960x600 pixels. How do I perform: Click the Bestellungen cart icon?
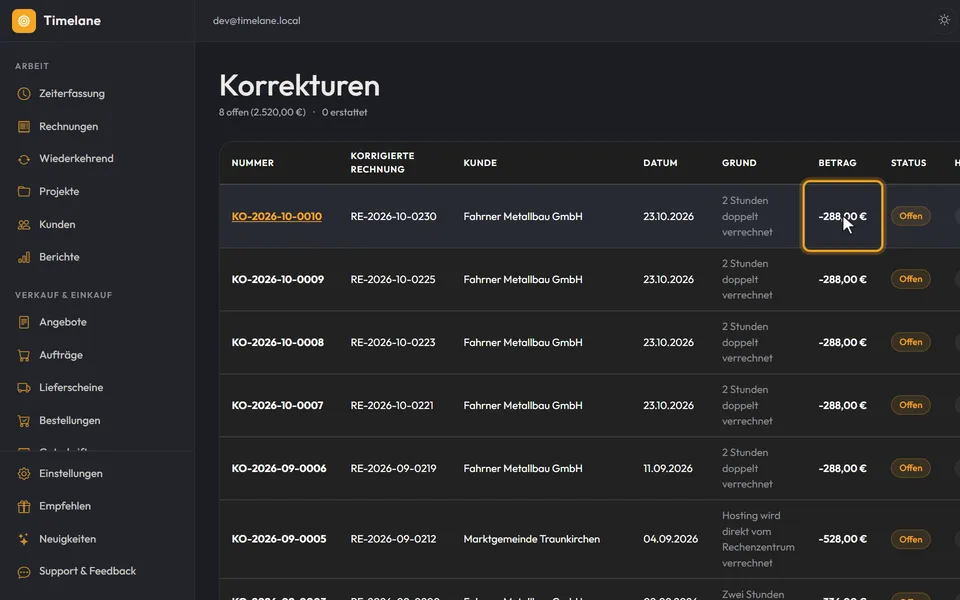tap(24, 421)
